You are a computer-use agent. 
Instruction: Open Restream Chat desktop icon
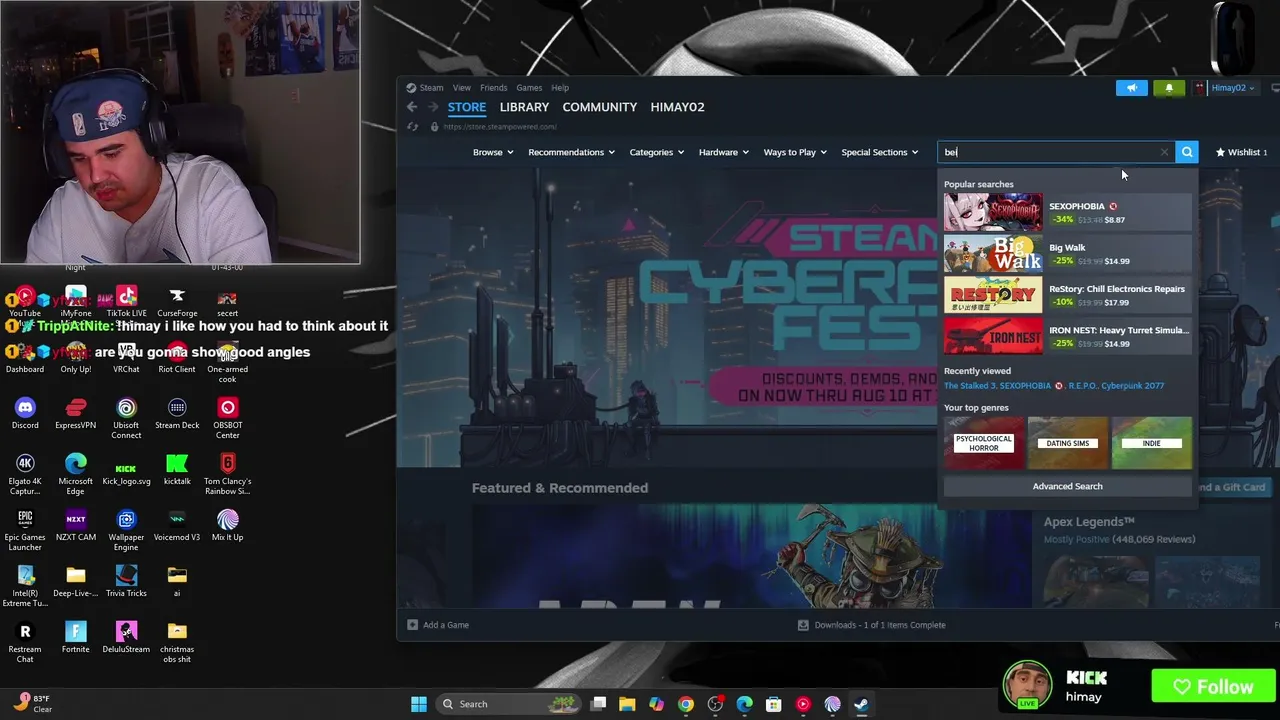(x=25, y=642)
